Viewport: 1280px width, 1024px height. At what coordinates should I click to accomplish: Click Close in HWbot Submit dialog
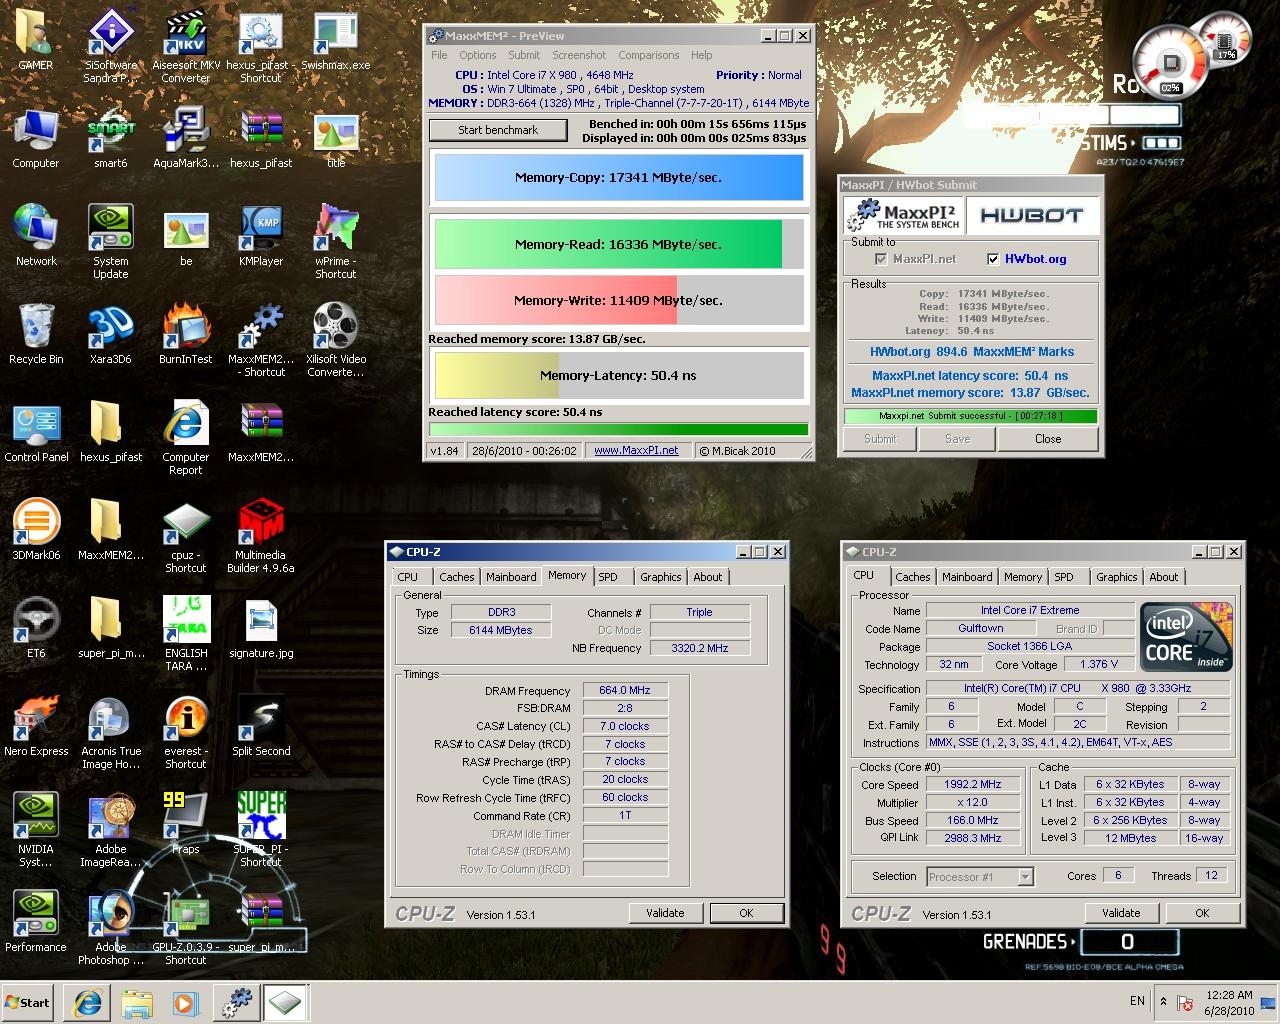(1048, 439)
